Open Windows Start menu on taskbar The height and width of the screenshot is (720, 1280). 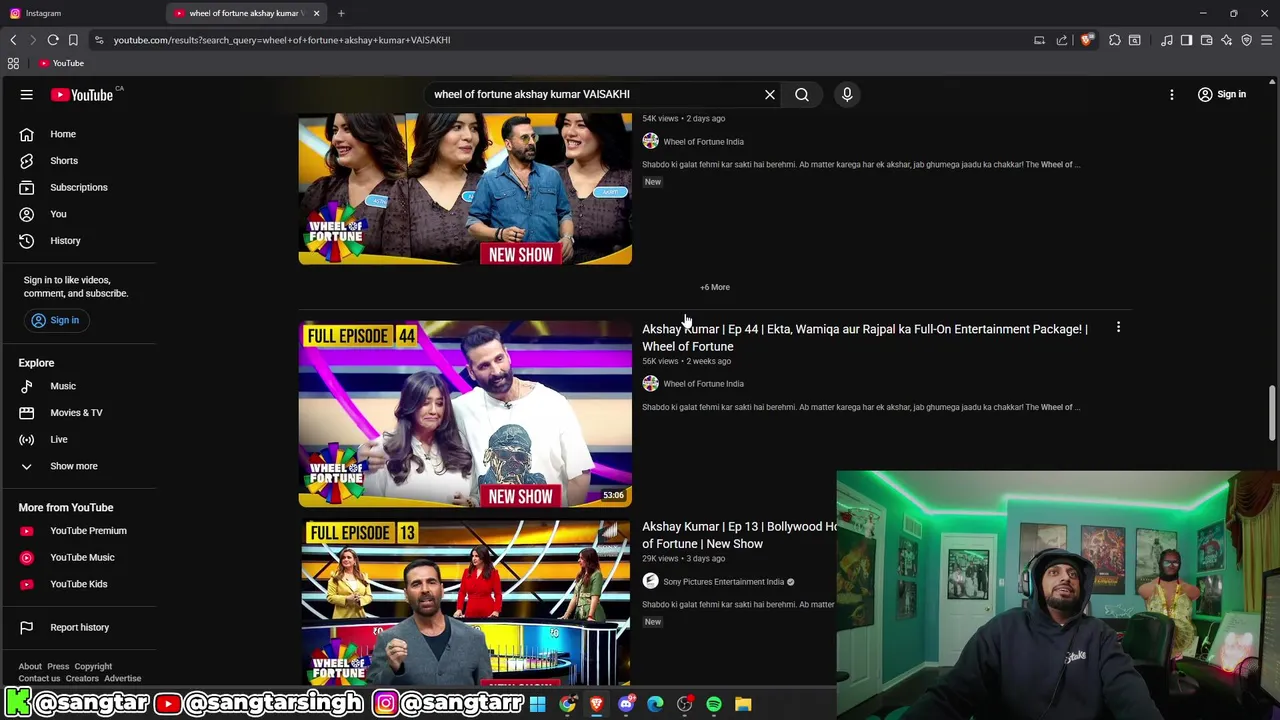[x=538, y=704]
